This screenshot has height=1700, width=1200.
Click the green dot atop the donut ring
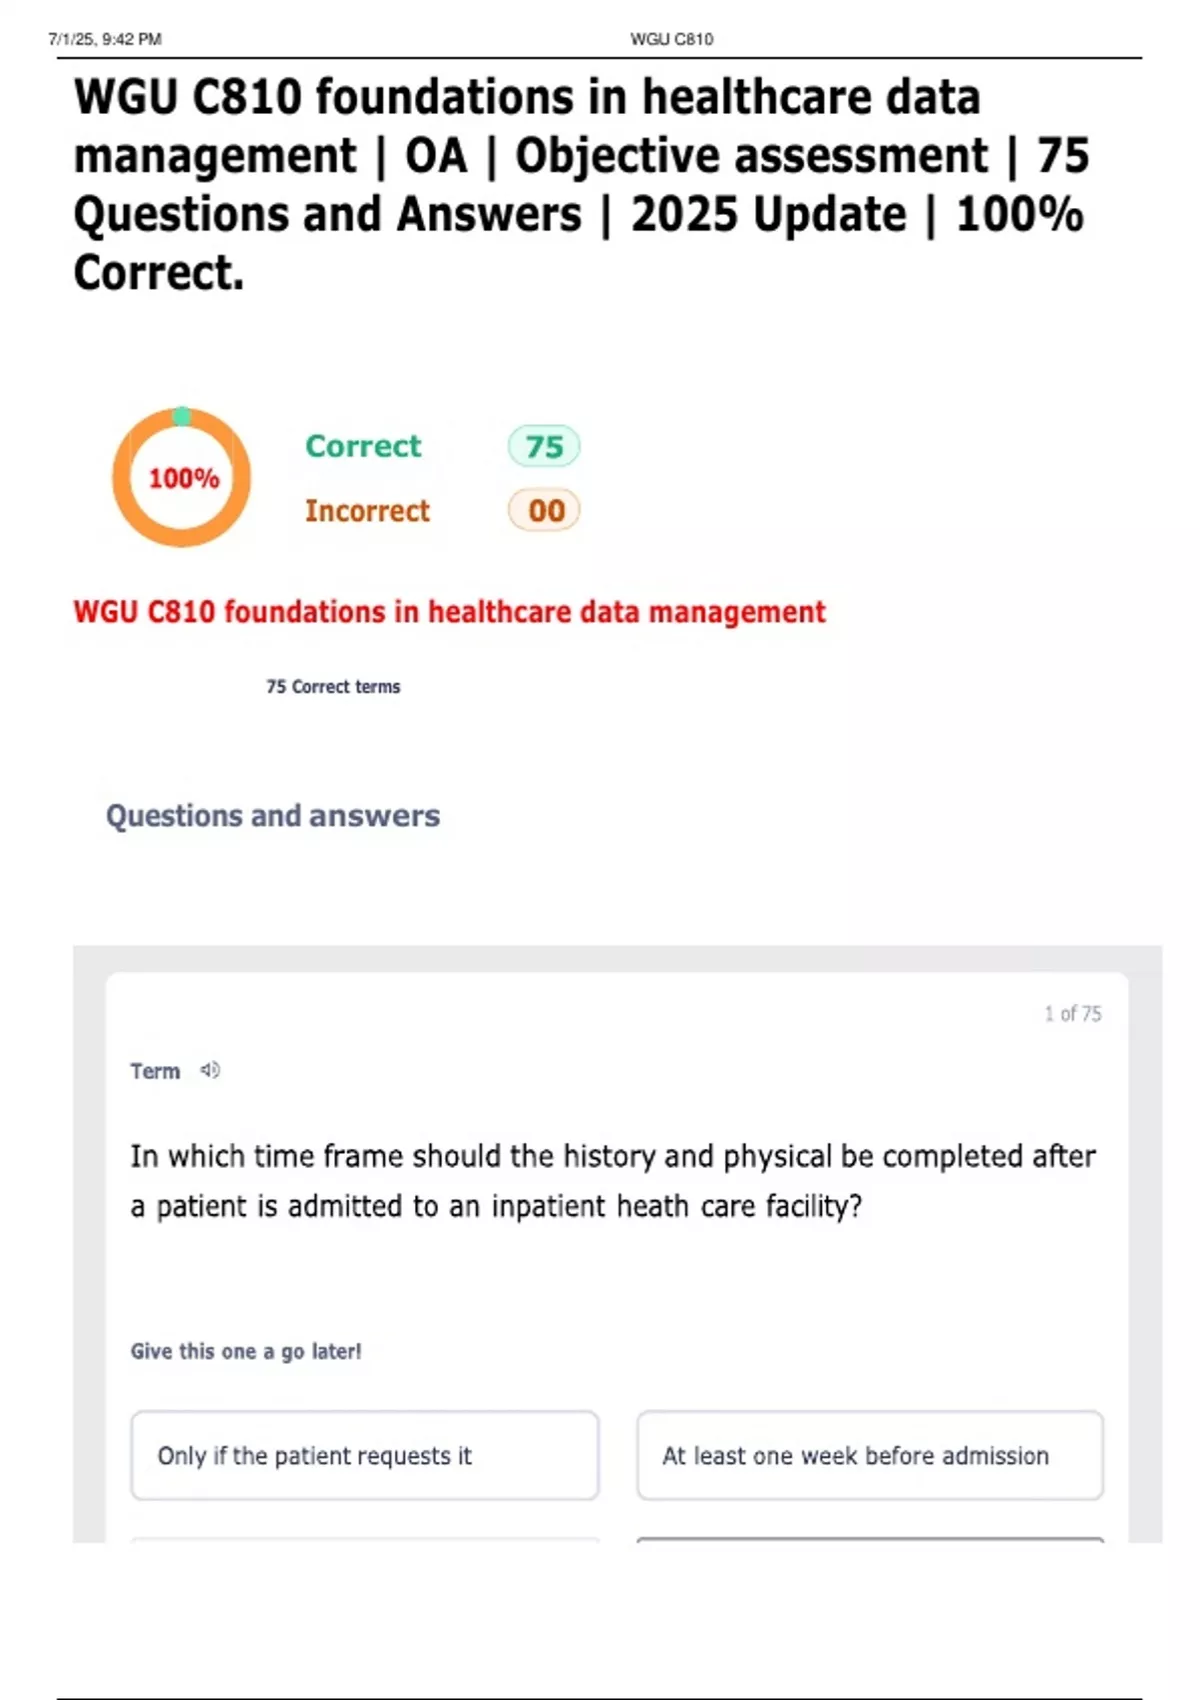click(181, 416)
